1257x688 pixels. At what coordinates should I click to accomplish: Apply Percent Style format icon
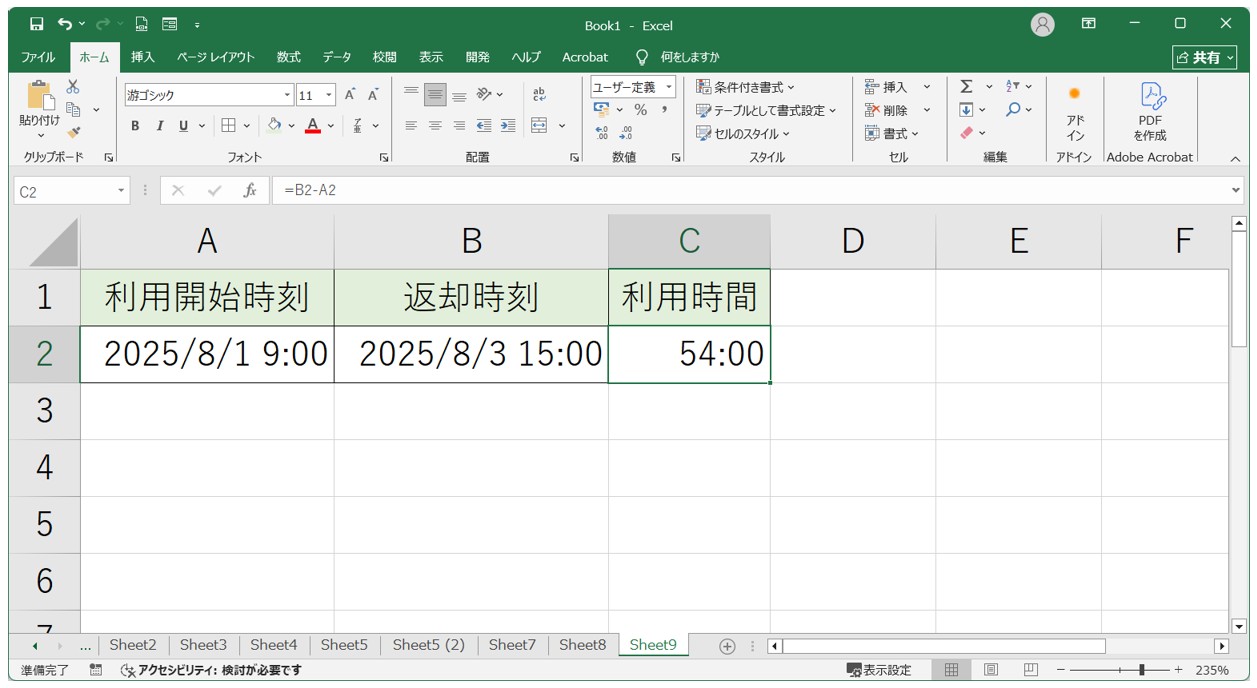point(641,110)
